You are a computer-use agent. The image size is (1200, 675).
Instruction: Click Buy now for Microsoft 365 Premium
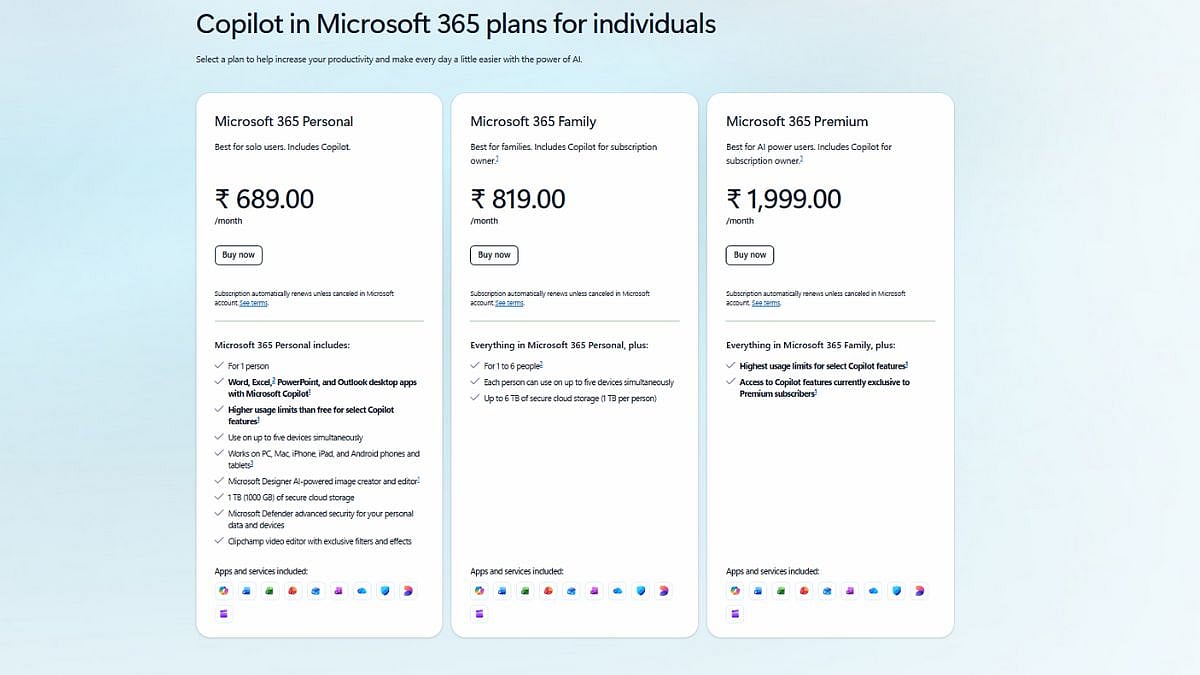pyautogui.click(x=749, y=255)
